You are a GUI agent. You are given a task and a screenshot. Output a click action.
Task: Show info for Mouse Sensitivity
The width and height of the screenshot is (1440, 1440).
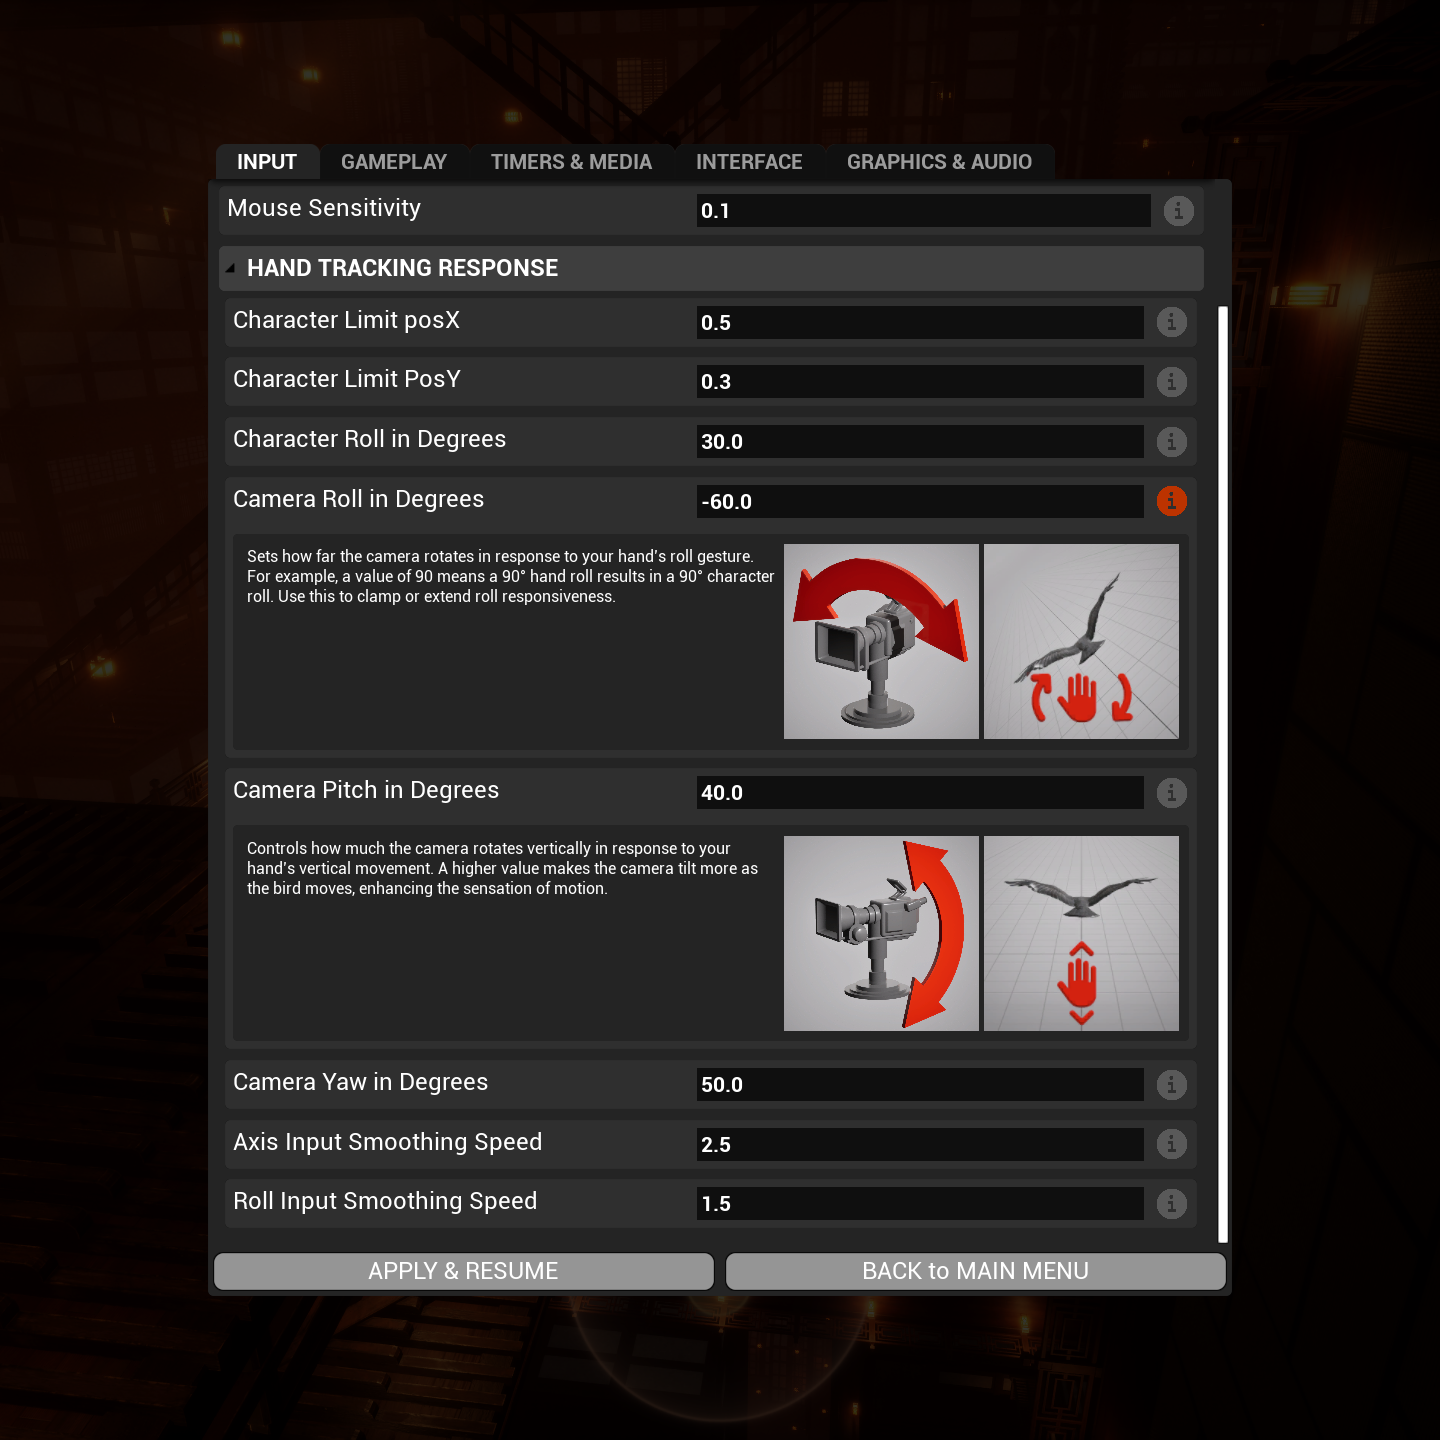point(1178,211)
